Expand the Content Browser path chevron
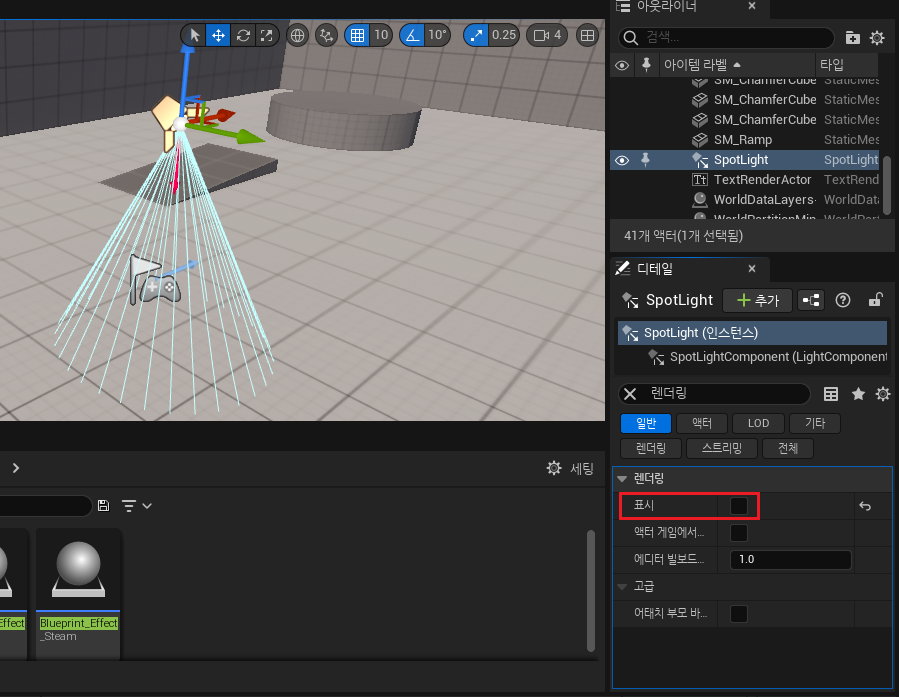The height and width of the screenshot is (697, 899). click(16, 468)
